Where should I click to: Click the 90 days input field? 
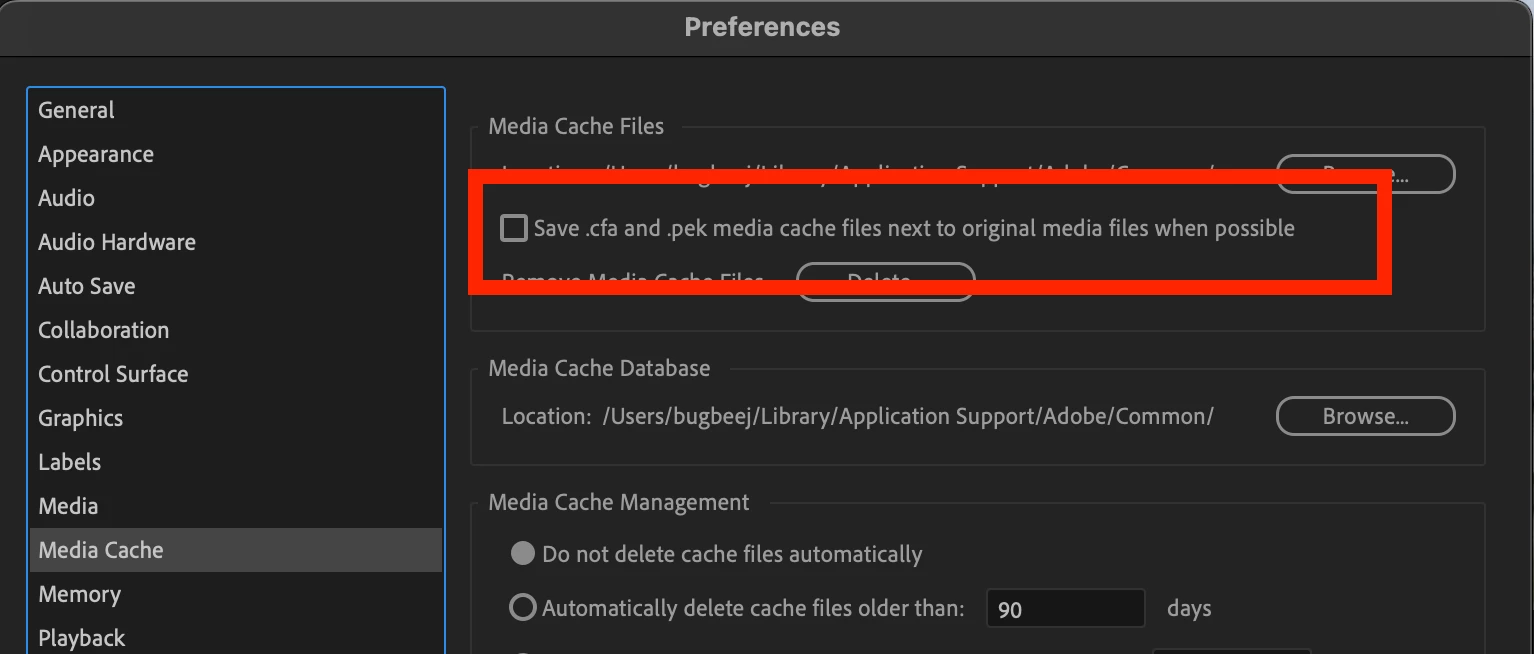tap(1064, 608)
